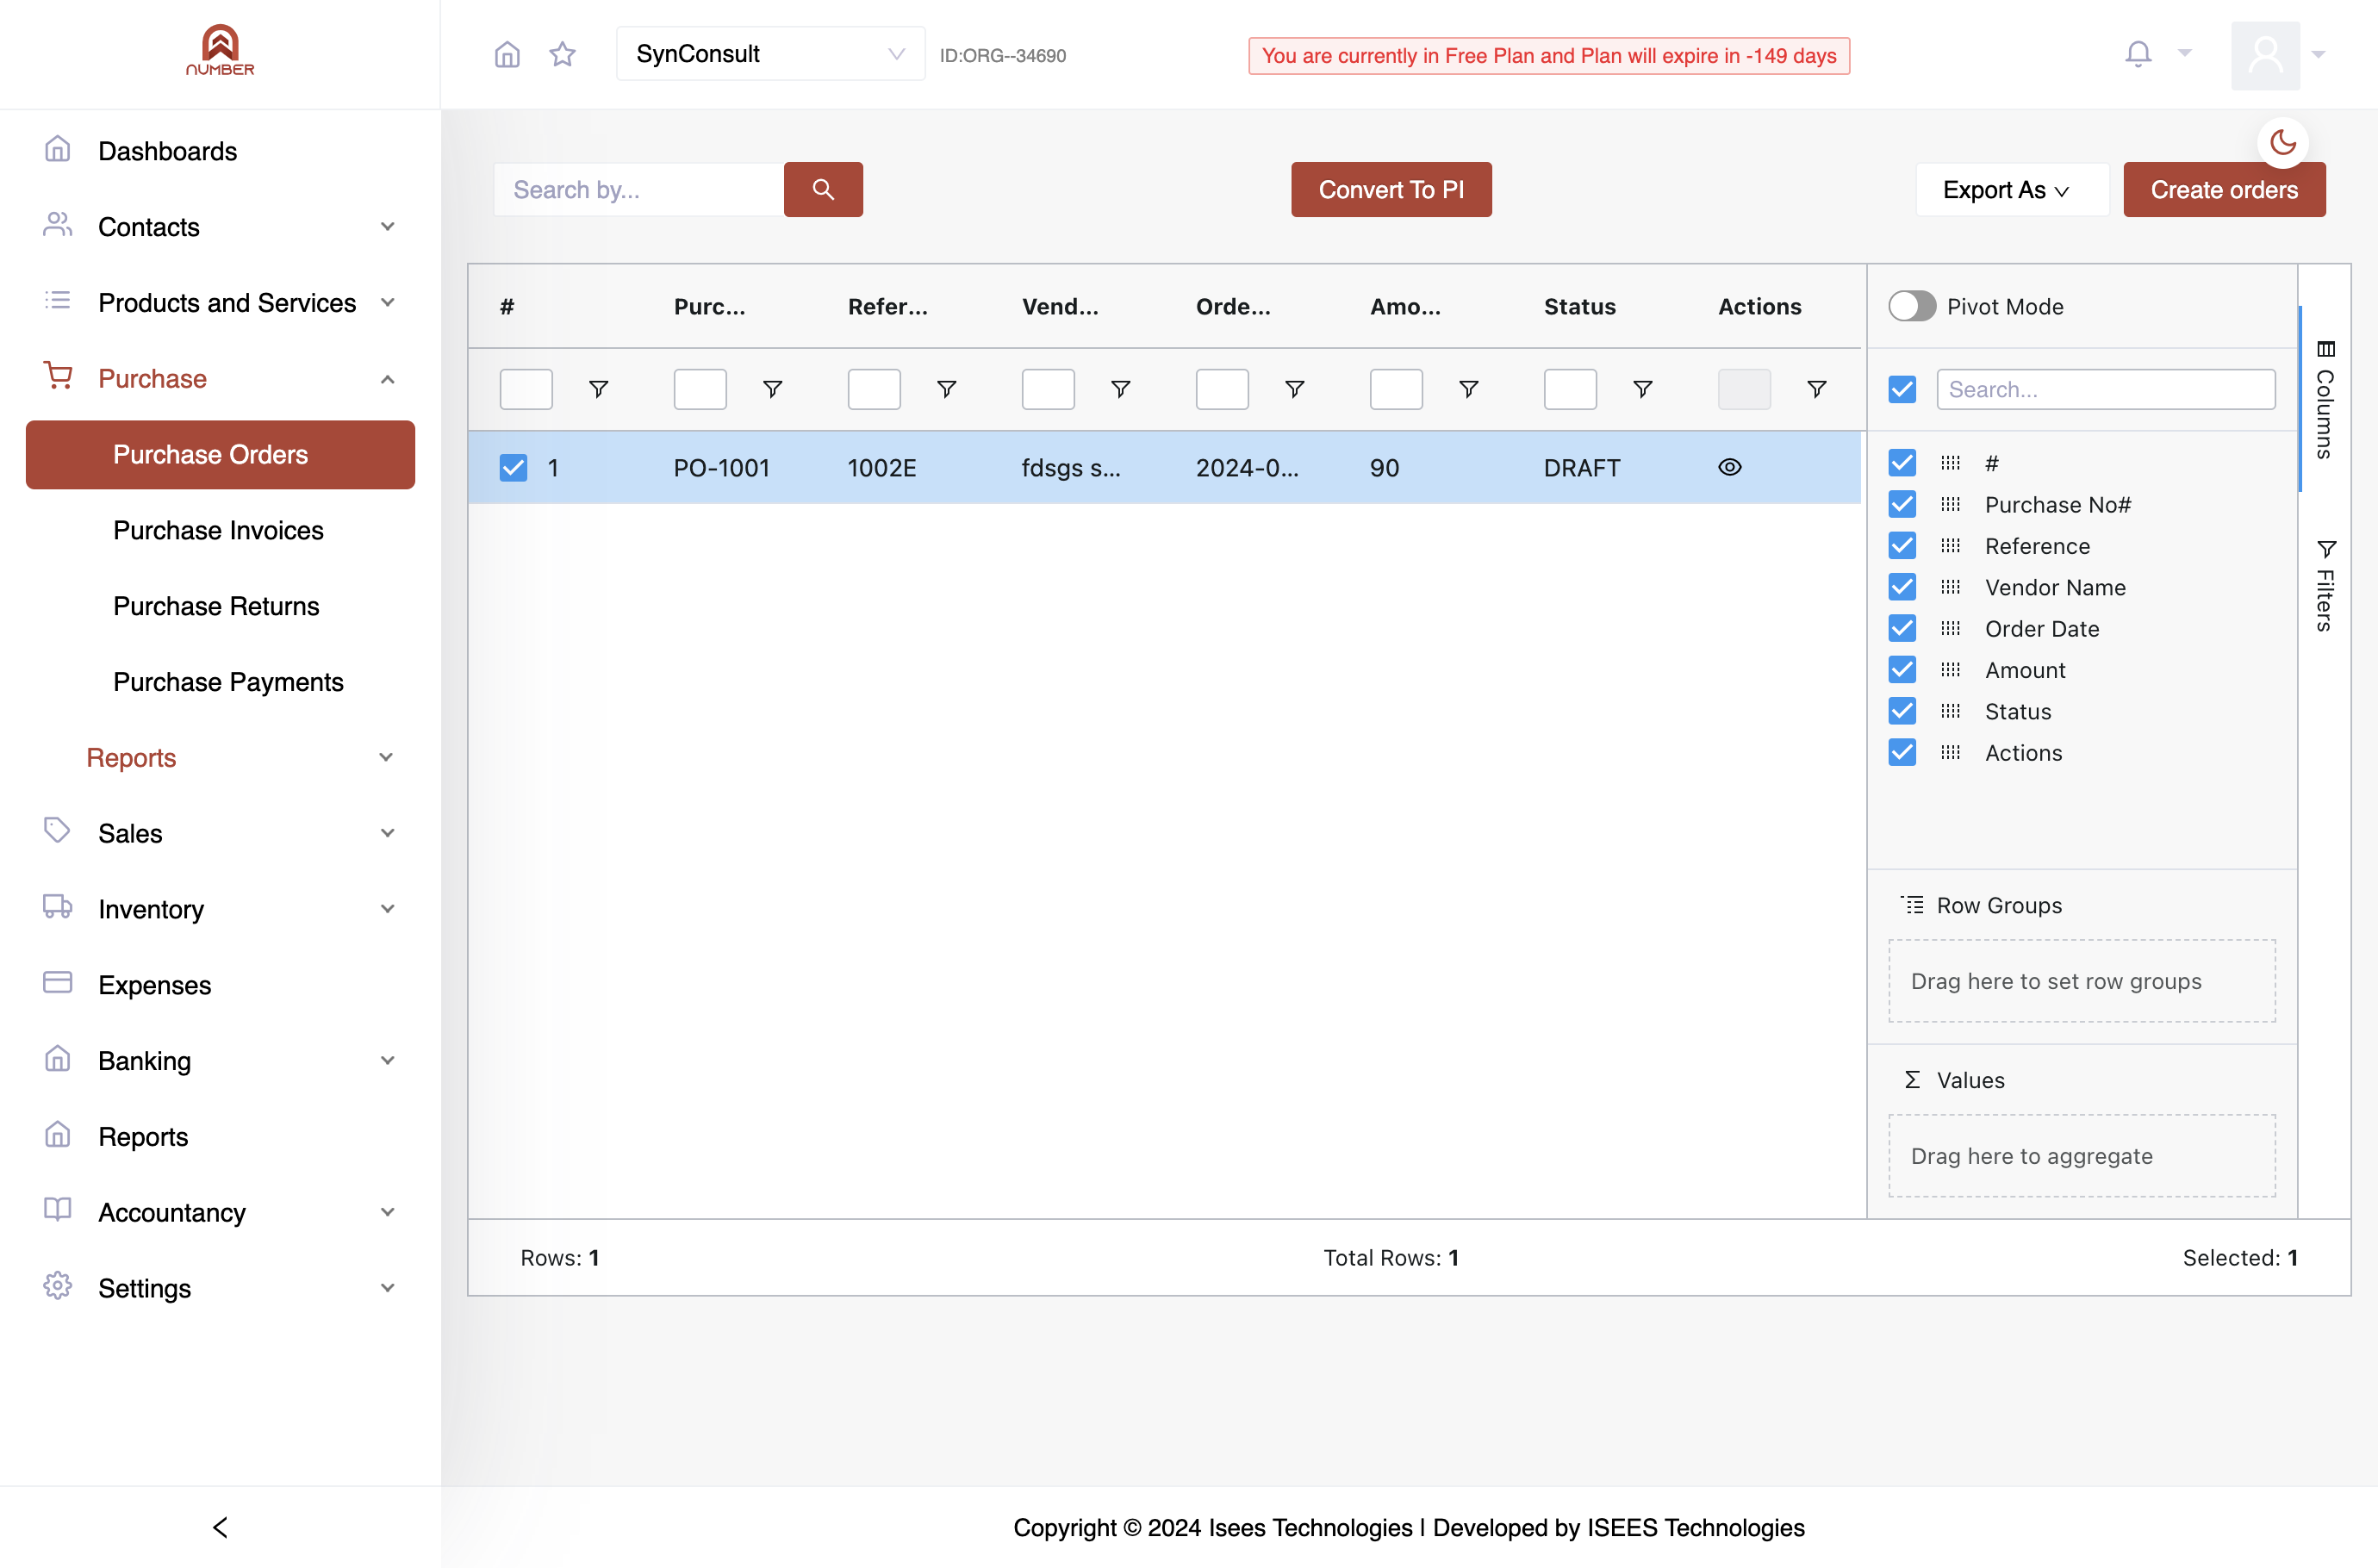Click the search magnifier button
This screenshot has height=1568, width=2378.
click(823, 189)
